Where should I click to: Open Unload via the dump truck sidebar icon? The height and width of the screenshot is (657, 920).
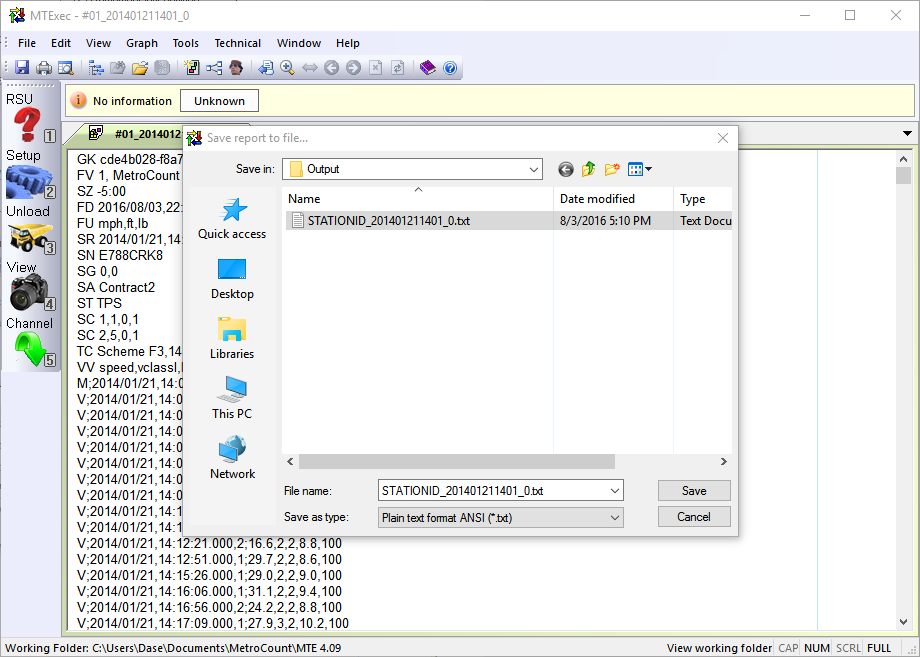tap(28, 237)
